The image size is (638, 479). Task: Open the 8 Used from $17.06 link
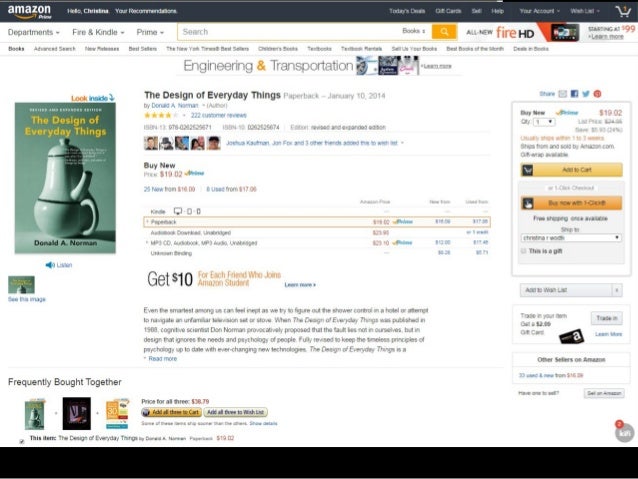232,189
